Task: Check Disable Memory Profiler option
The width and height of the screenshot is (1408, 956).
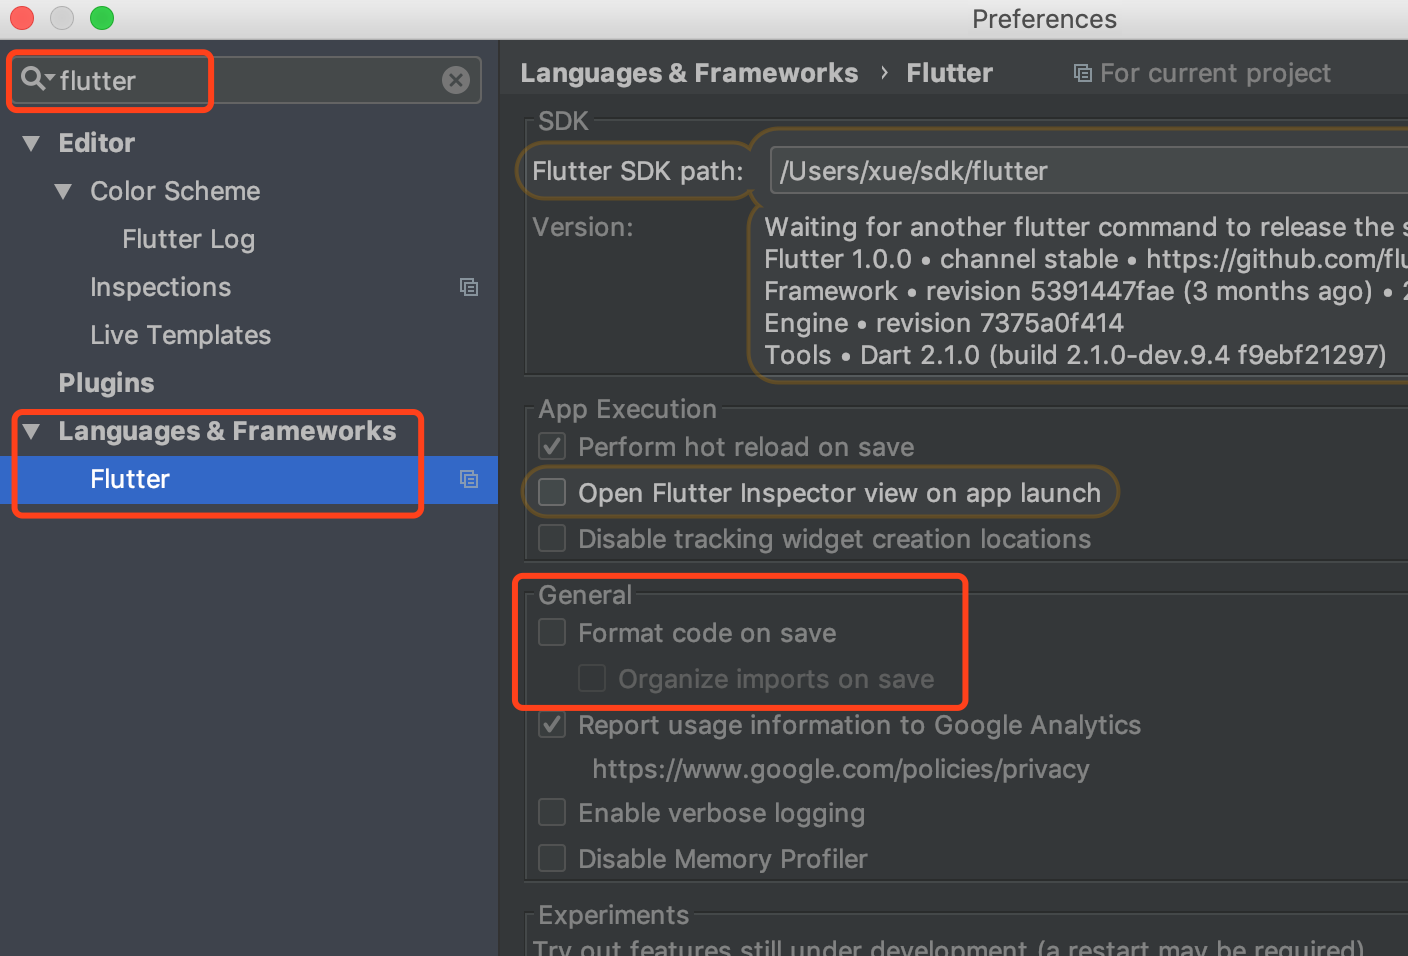Action: tap(552, 858)
